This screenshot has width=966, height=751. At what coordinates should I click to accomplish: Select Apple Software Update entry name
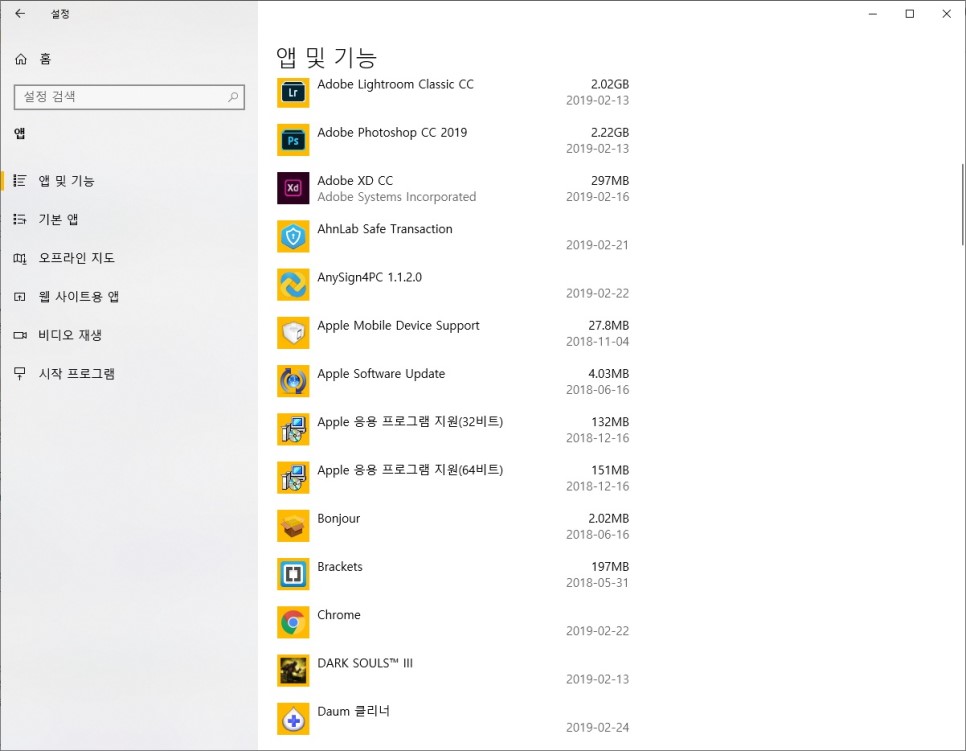click(381, 374)
